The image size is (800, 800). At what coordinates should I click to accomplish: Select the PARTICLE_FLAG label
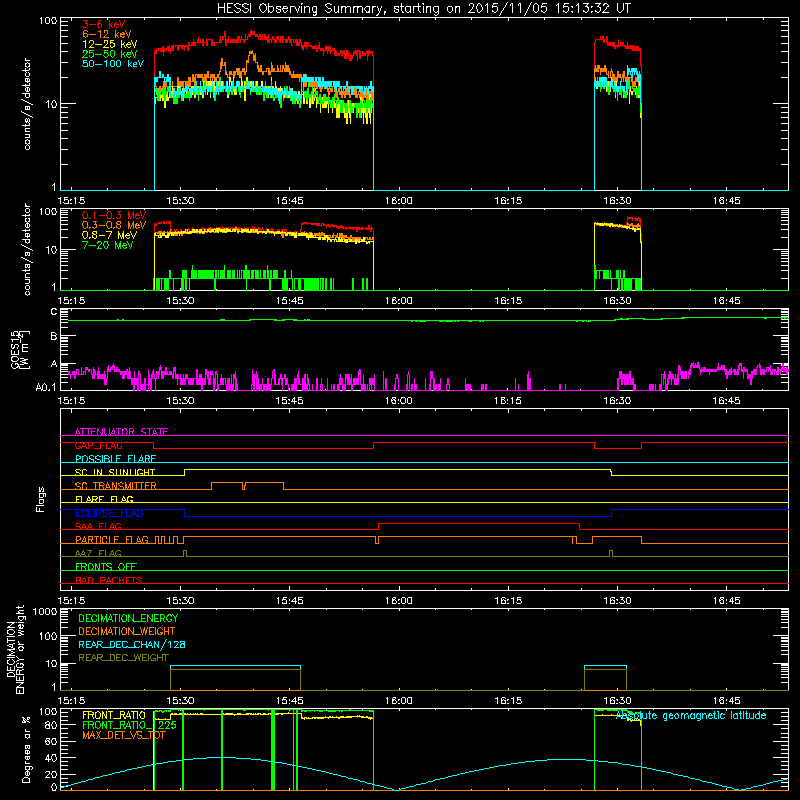pyautogui.click(x=112, y=540)
